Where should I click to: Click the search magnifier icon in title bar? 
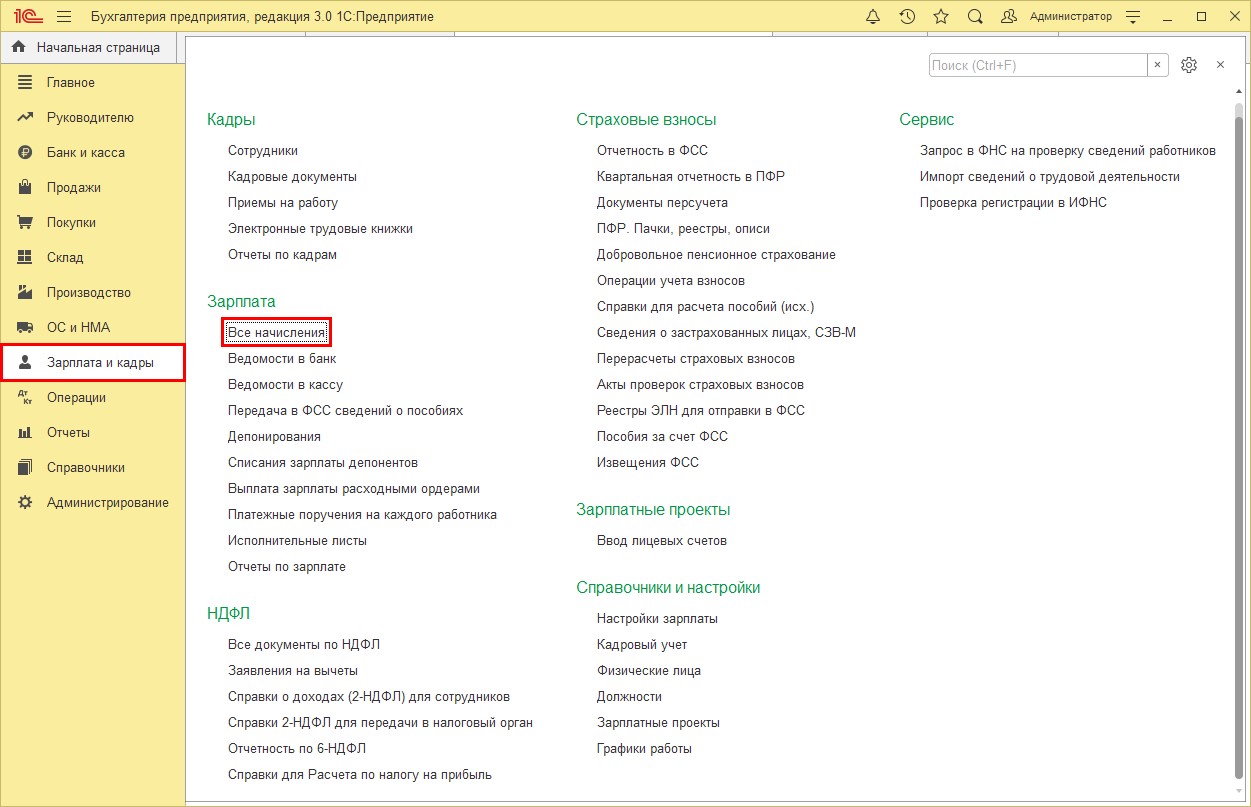point(975,17)
